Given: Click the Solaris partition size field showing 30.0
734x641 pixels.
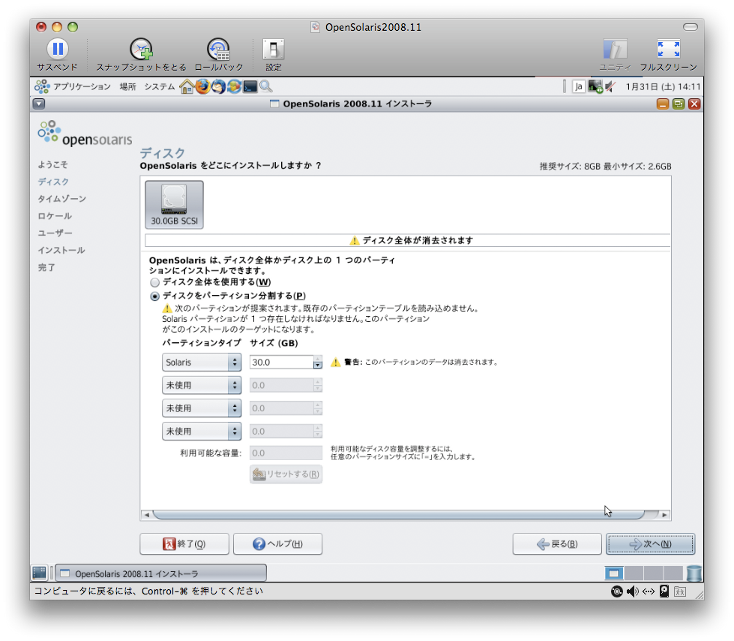Looking at the screenshot, I should (x=280, y=362).
